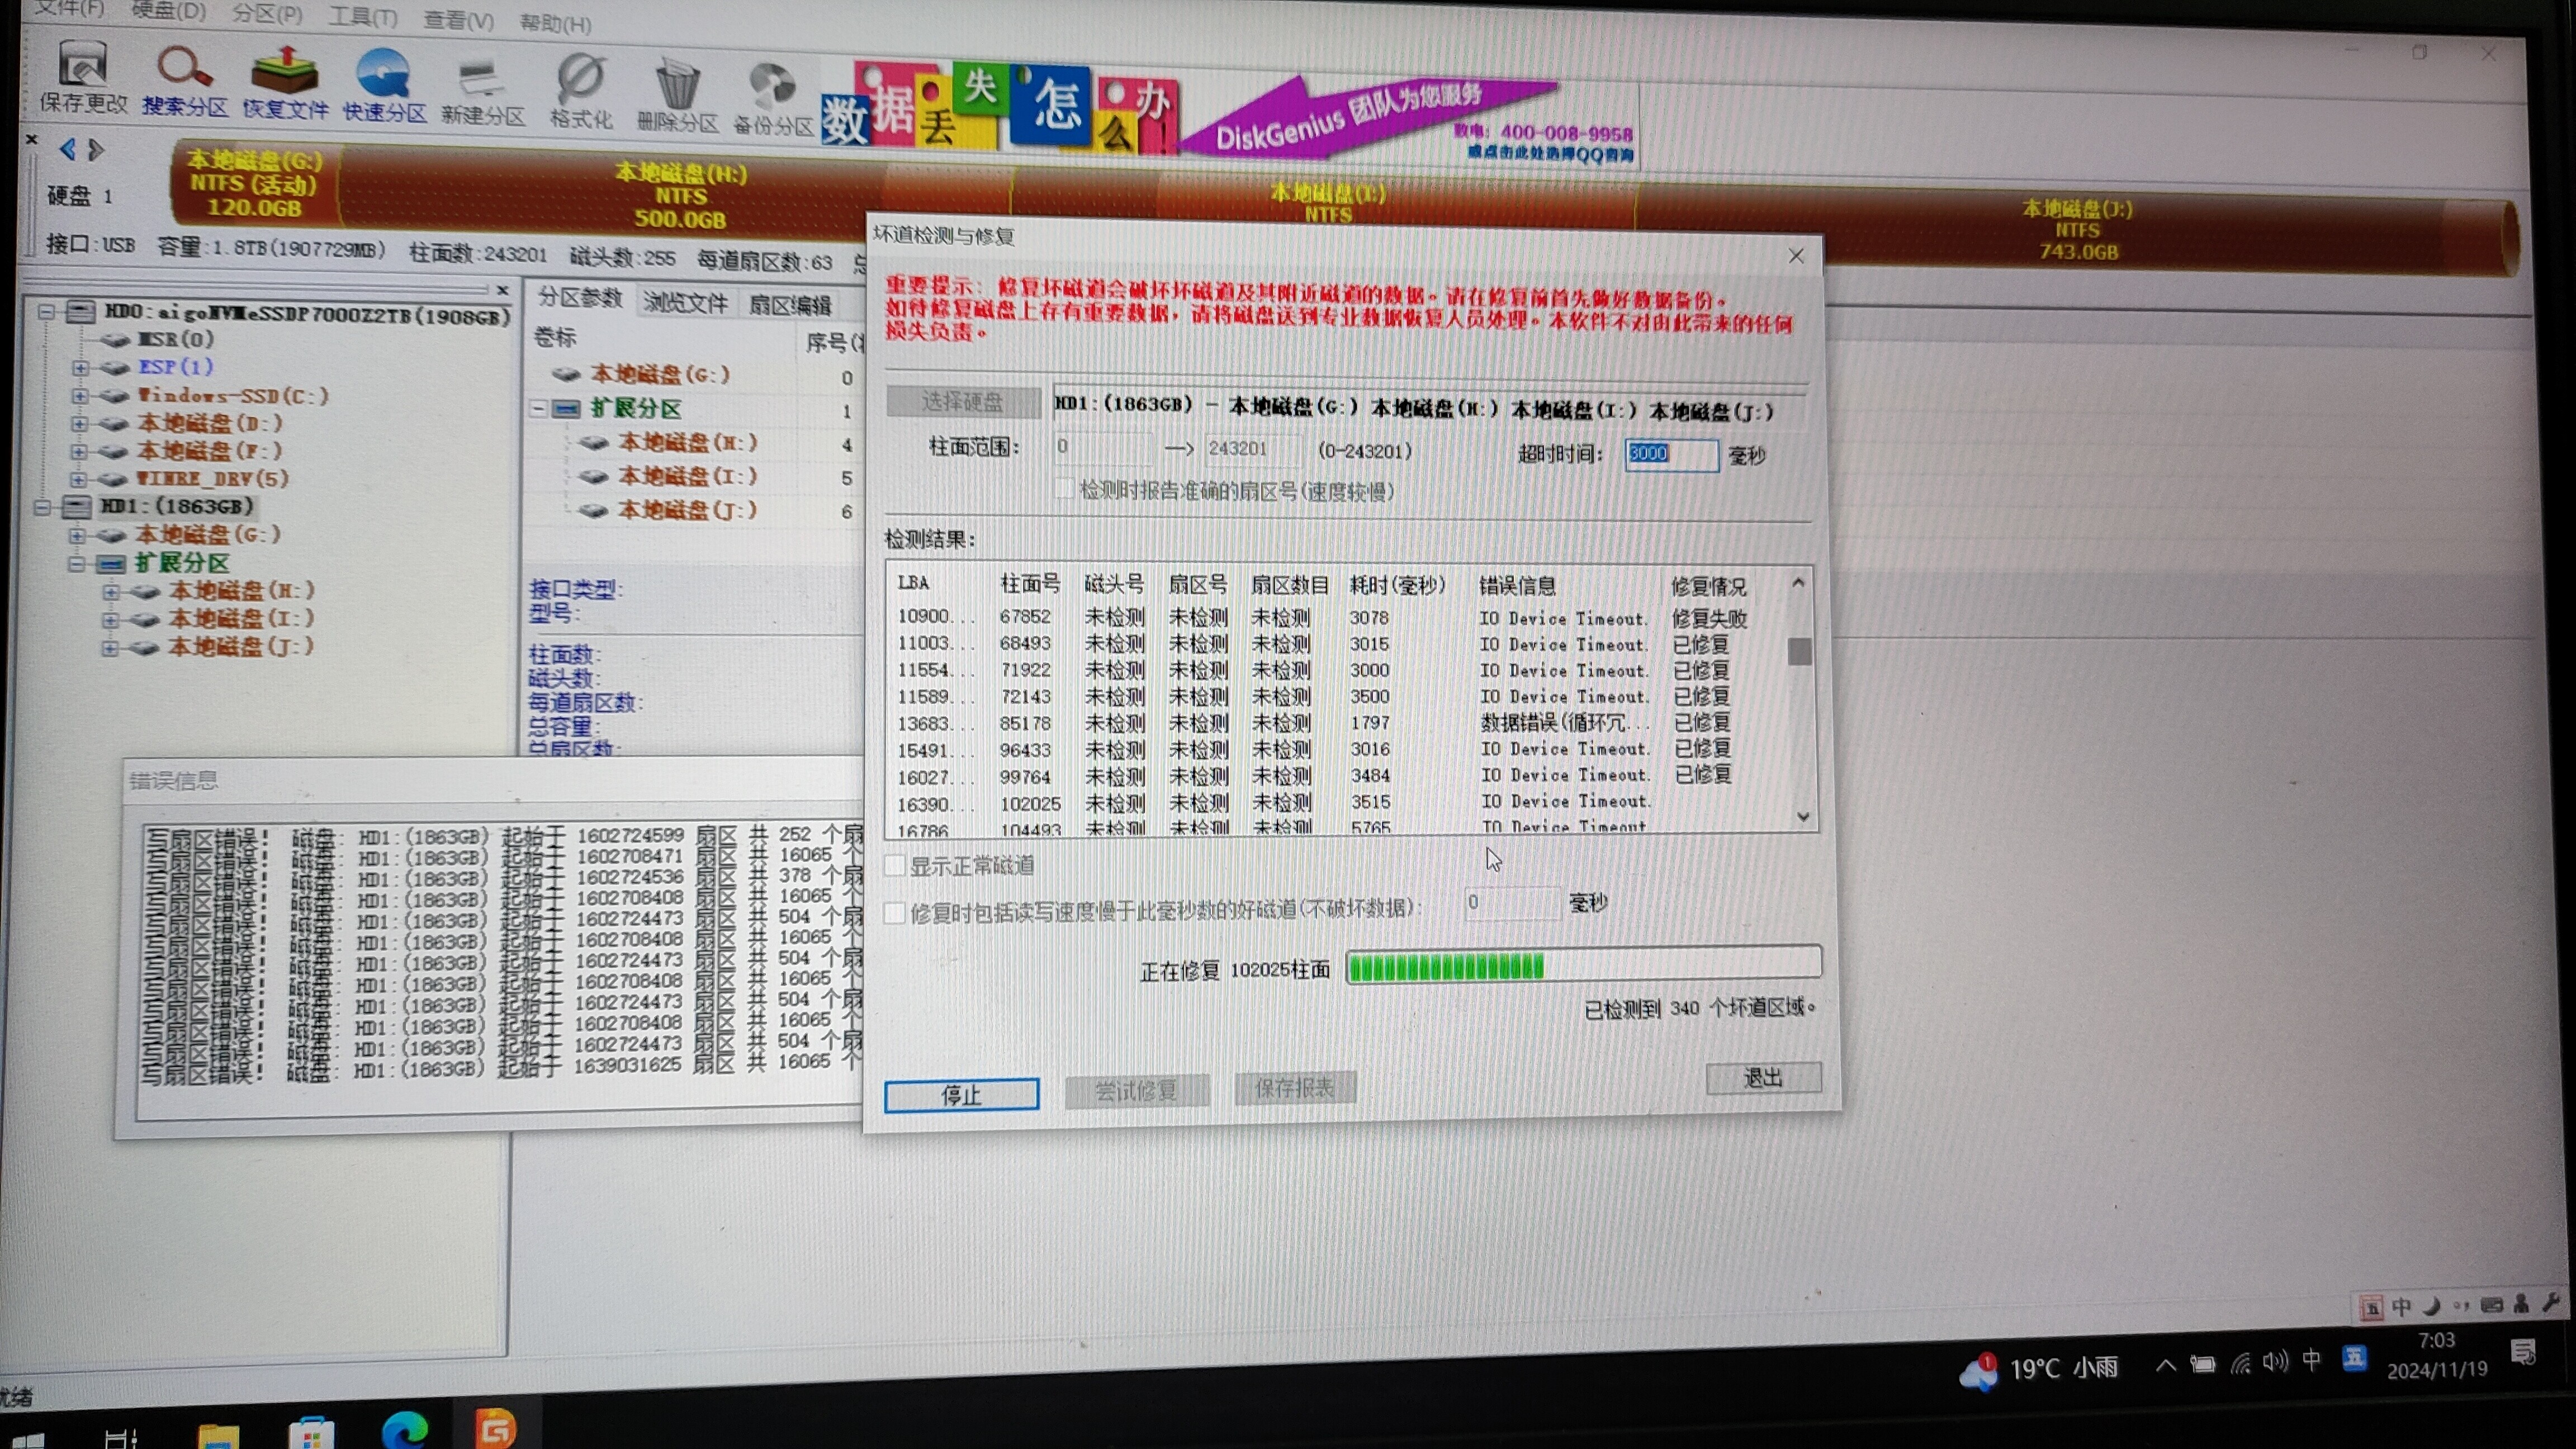Check the 修复时包括读写速度慢 option
The image size is (2576, 1449).
tap(895, 912)
